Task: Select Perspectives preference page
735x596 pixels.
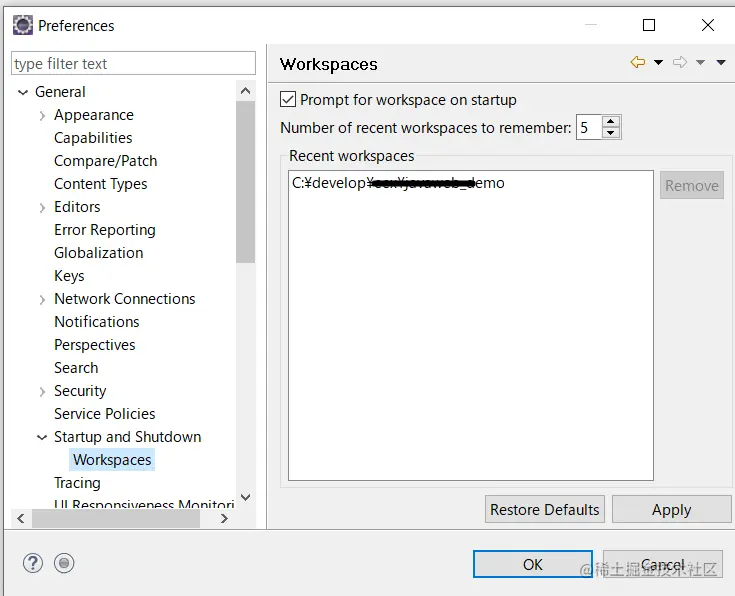Action: pyautogui.click(x=94, y=345)
